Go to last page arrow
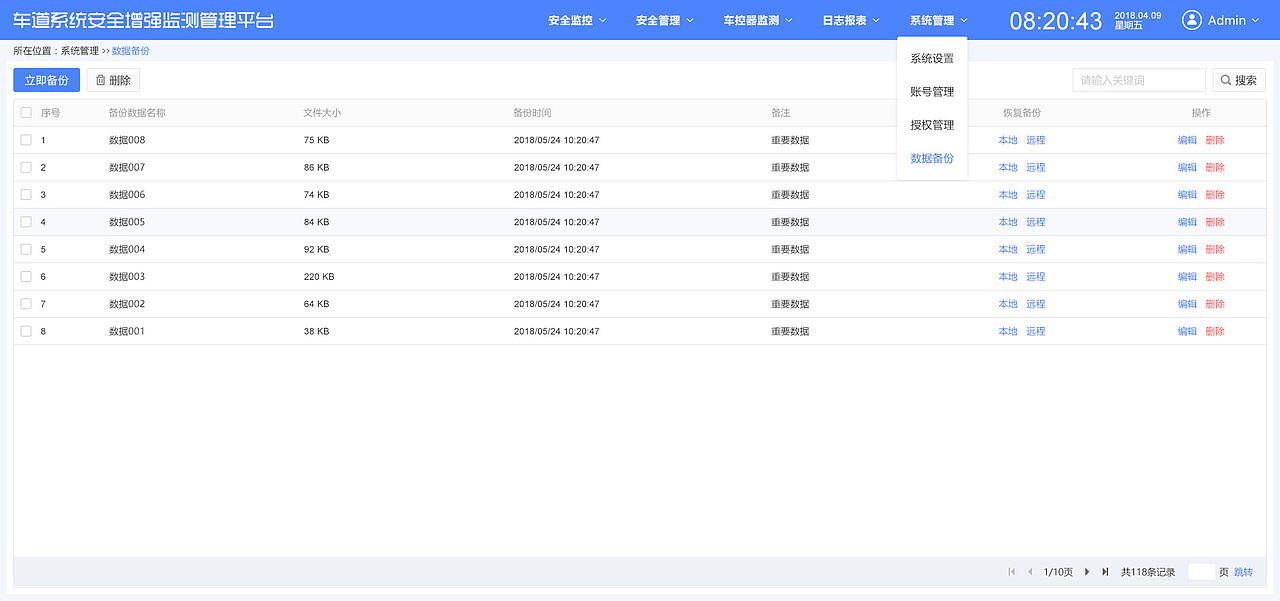Screen dimensions: 1280x601 click(1105, 572)
